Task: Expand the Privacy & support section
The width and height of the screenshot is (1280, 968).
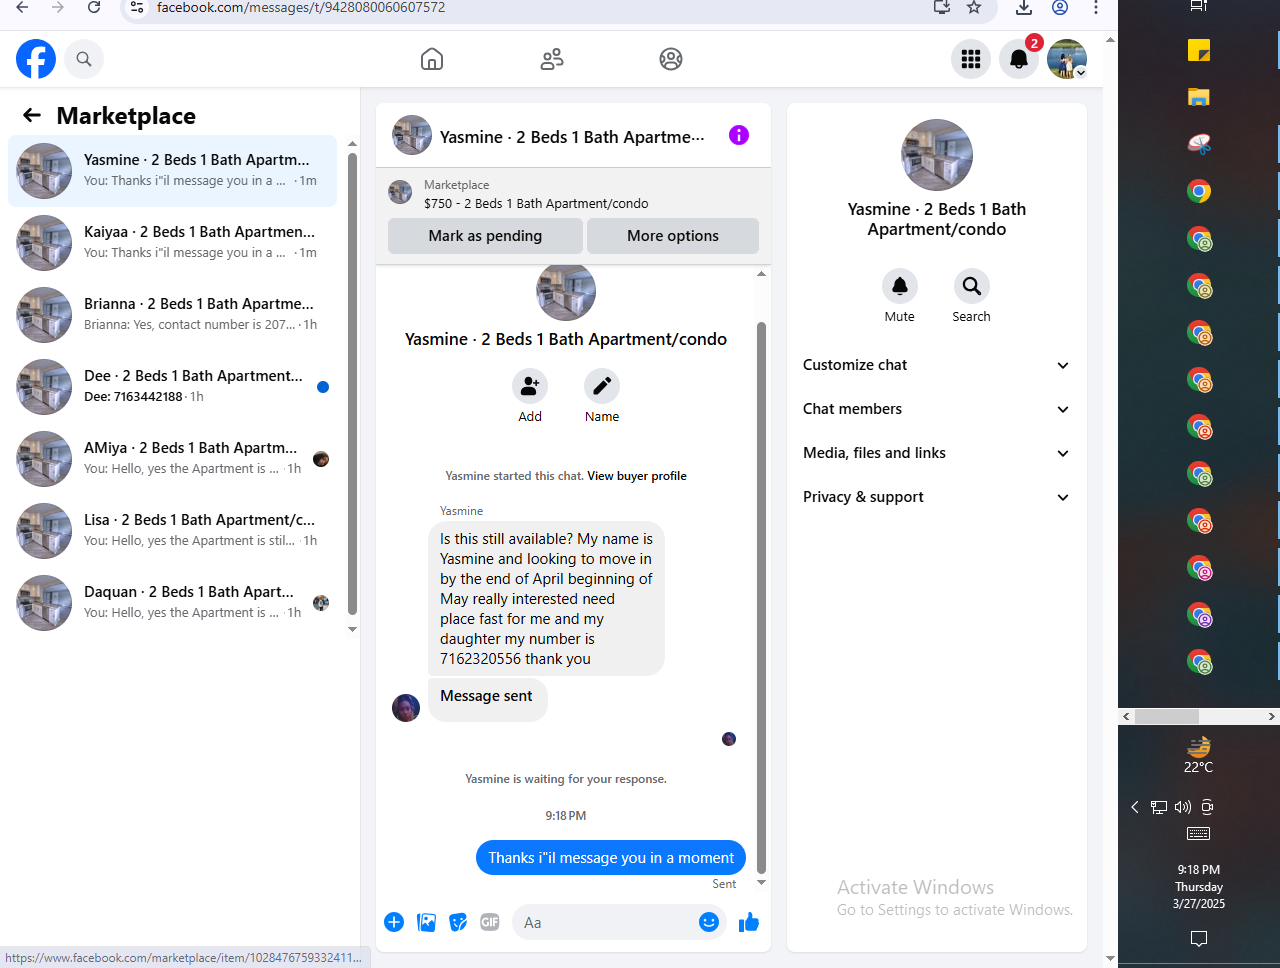Action: [936, 497]
